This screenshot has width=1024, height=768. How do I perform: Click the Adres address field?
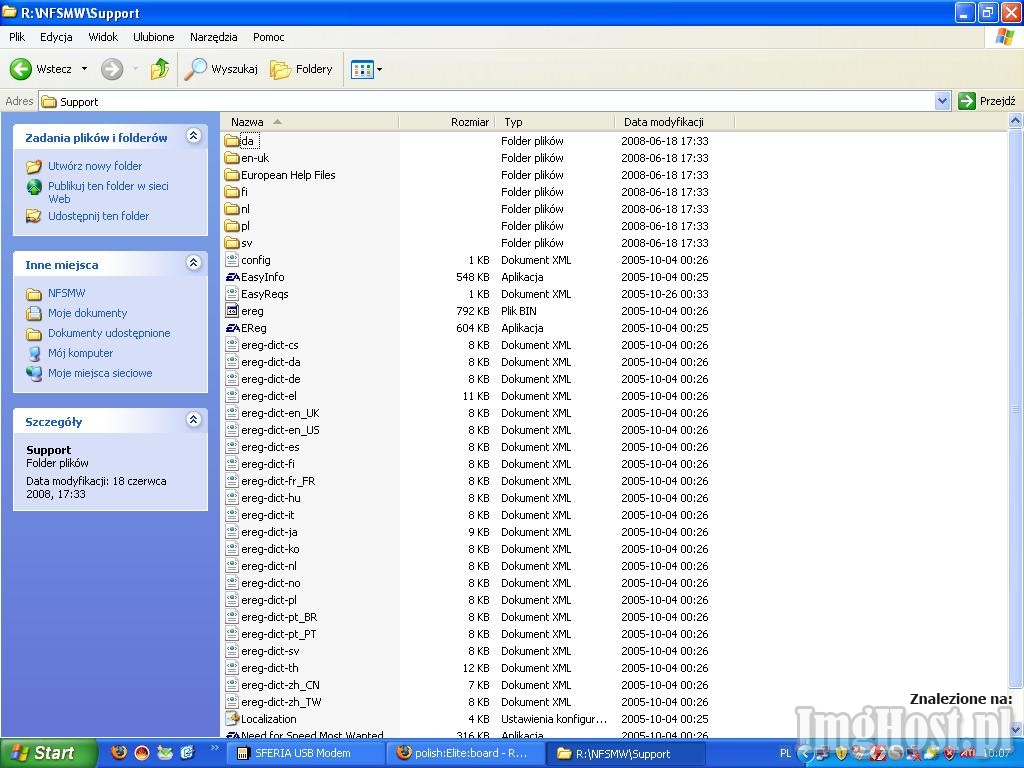pos(487,101)
